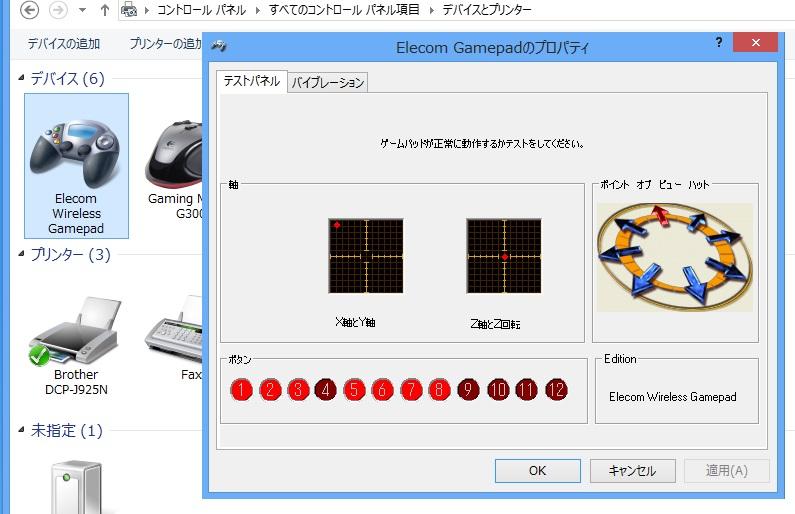Click button indicator 2

[x=270, y=390]
